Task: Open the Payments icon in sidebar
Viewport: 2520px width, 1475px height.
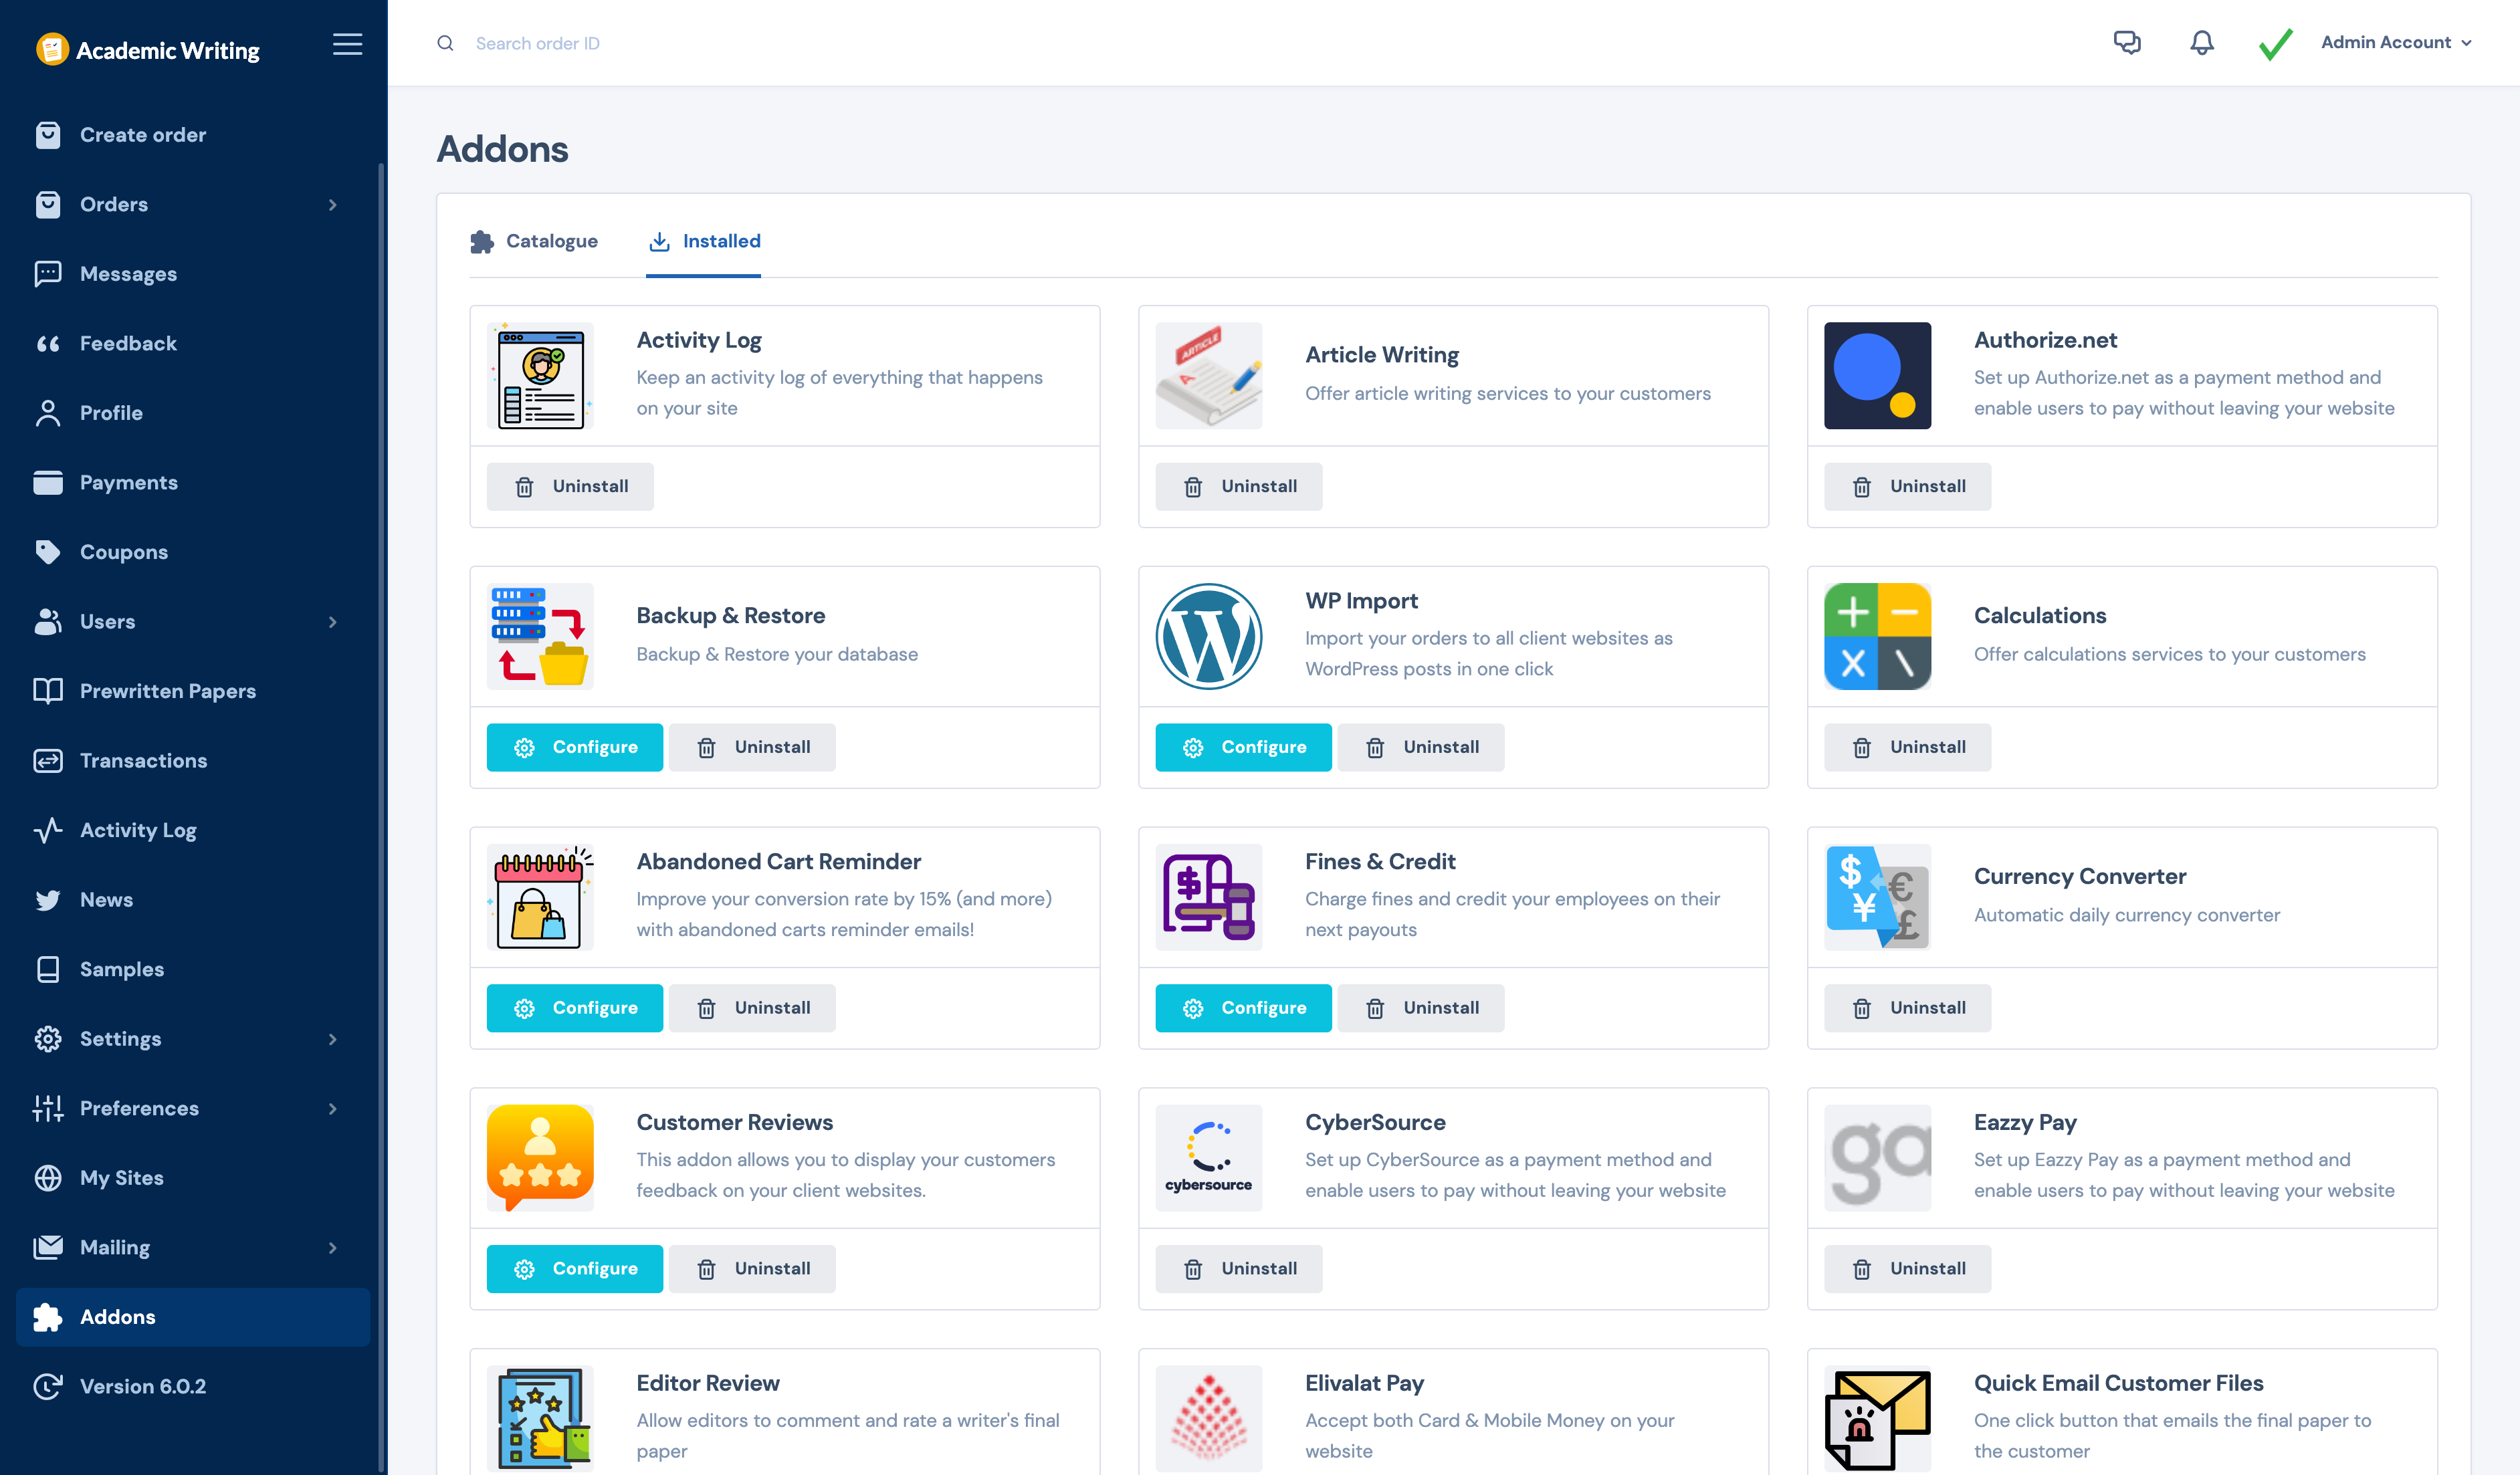Action: tap(48, 482)
